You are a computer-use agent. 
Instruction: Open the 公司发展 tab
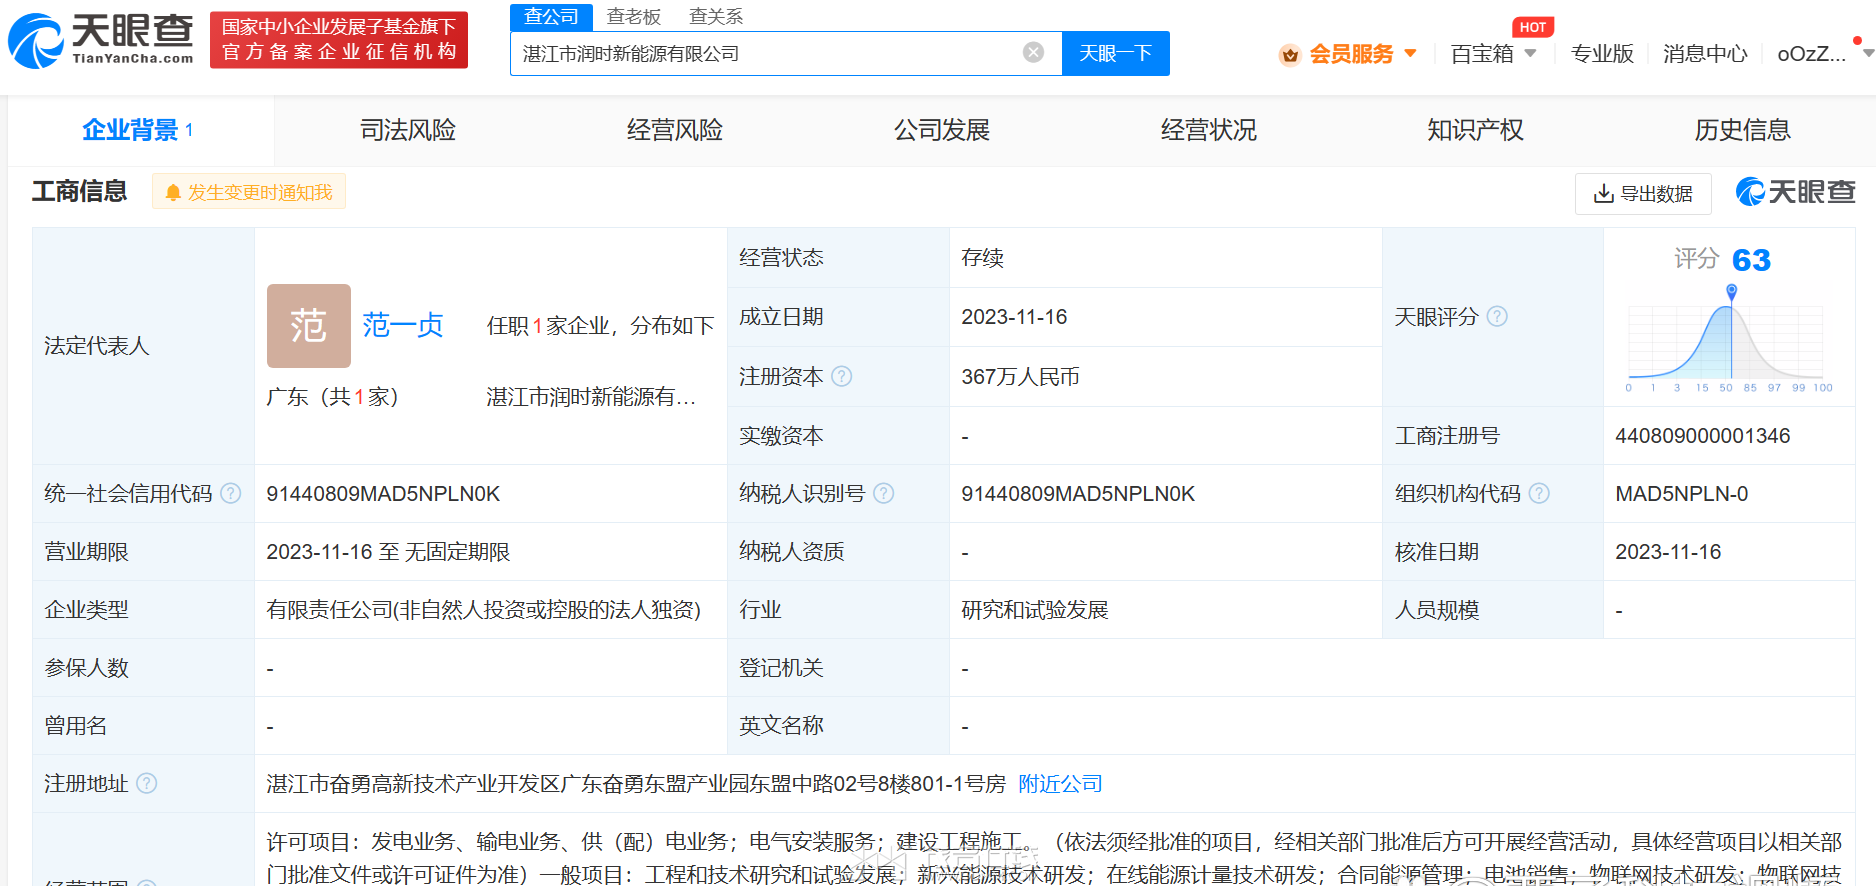pyautogui.click(x=942, y=130)
